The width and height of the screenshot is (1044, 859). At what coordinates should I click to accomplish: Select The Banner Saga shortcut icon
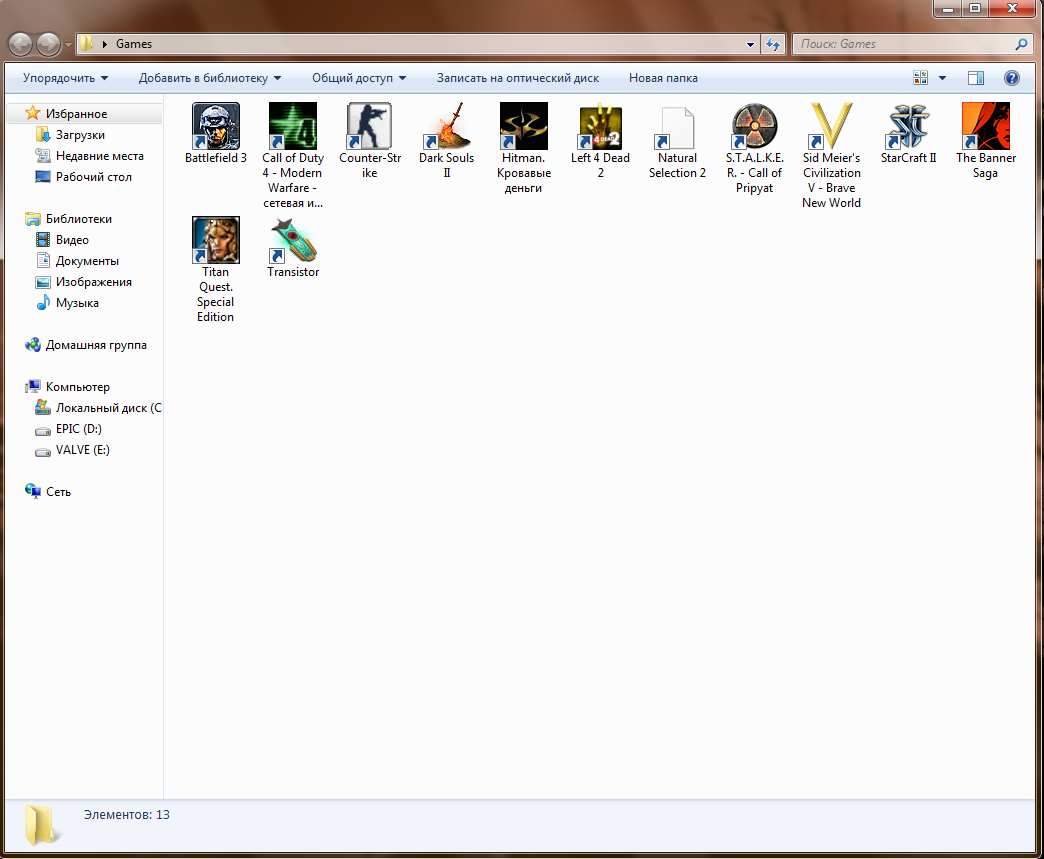click(986, 126)
